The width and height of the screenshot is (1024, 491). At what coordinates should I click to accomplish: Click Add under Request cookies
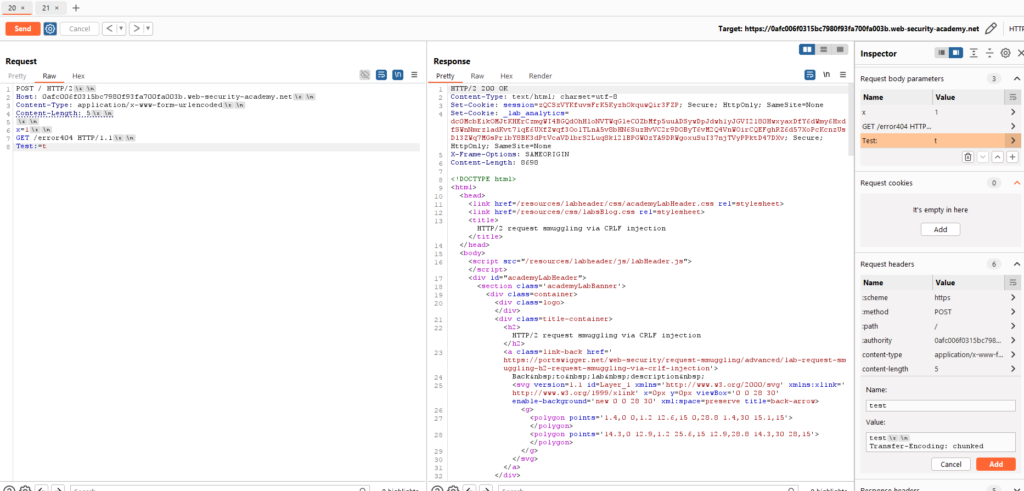click(940, 230)
